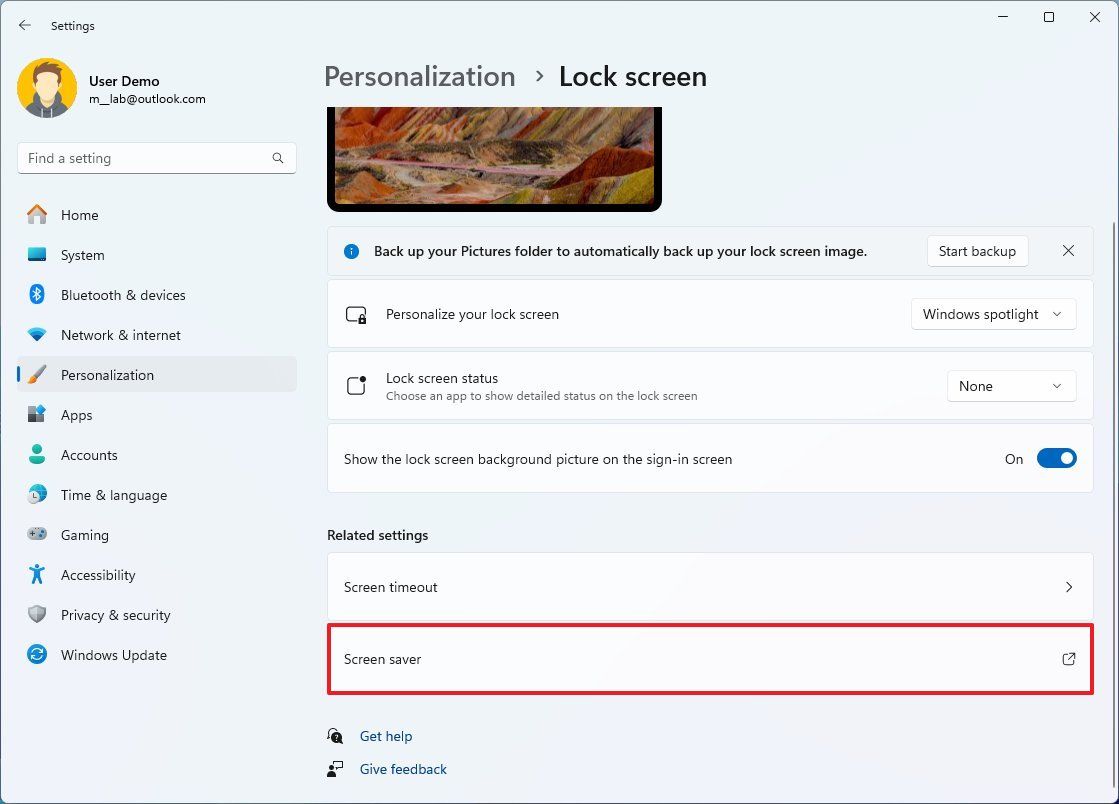Open the Bluetooth & devices section
The image size is (1119, 804).
(x=38, y=295)
